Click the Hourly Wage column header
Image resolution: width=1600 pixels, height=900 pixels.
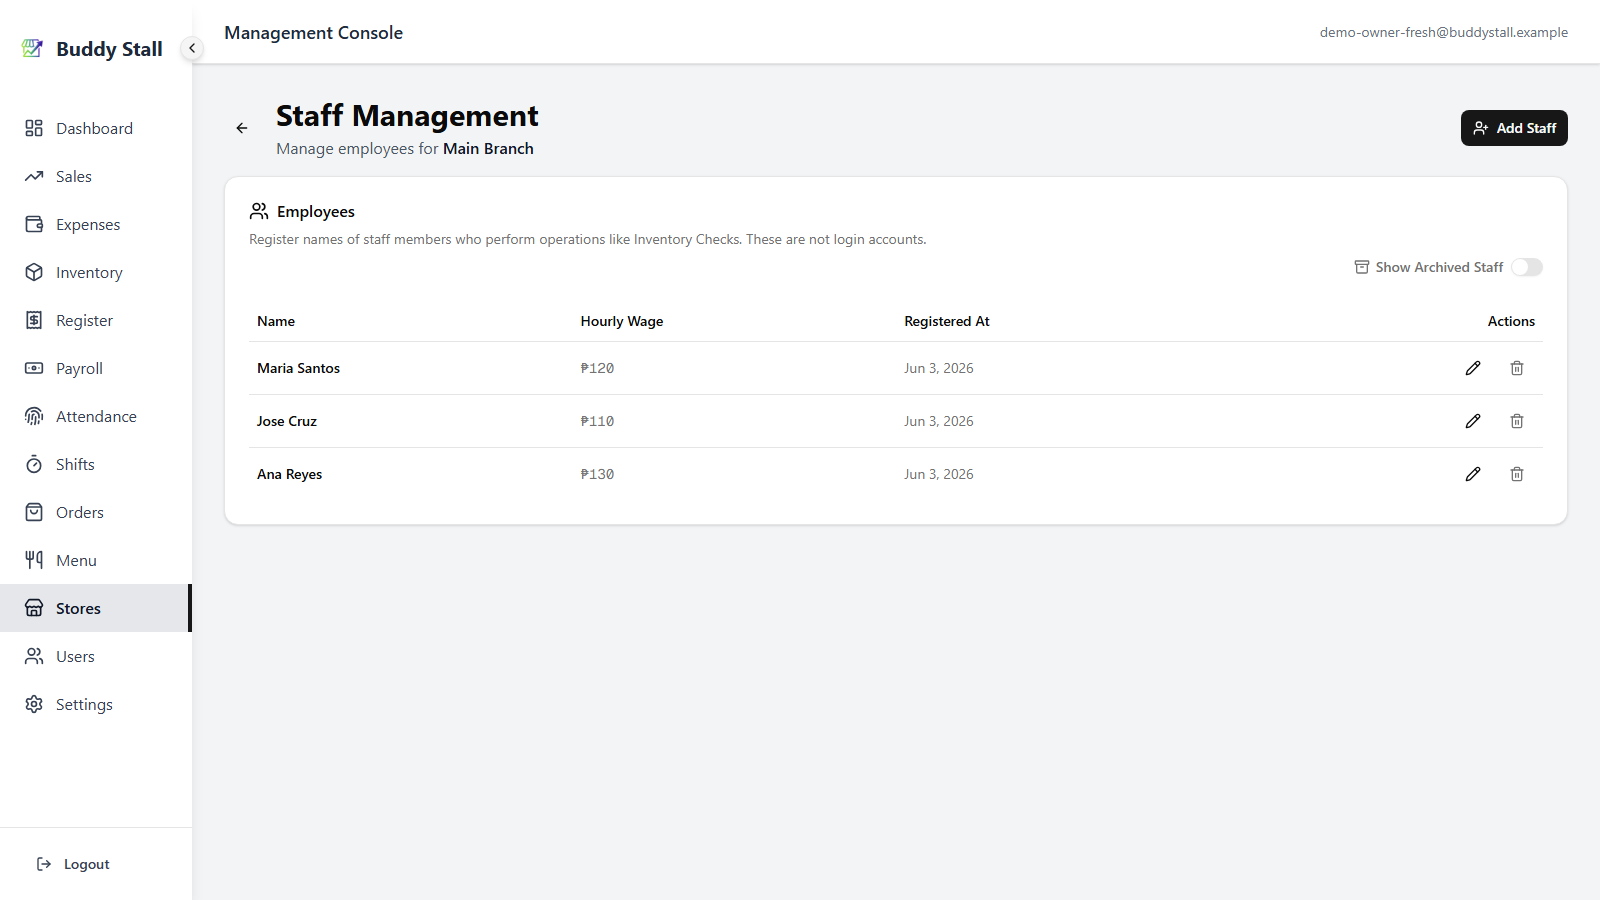pos(622,321)
